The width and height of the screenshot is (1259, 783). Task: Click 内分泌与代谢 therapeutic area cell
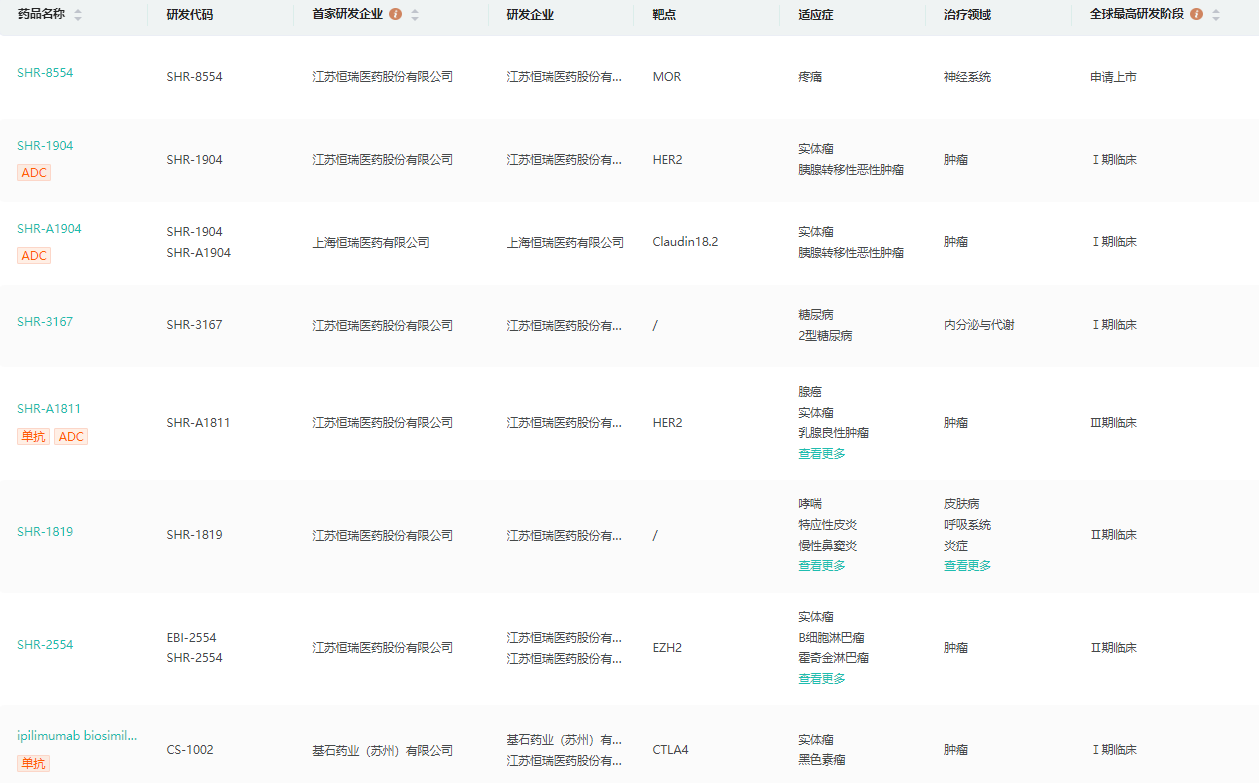(x=979, y=325)
